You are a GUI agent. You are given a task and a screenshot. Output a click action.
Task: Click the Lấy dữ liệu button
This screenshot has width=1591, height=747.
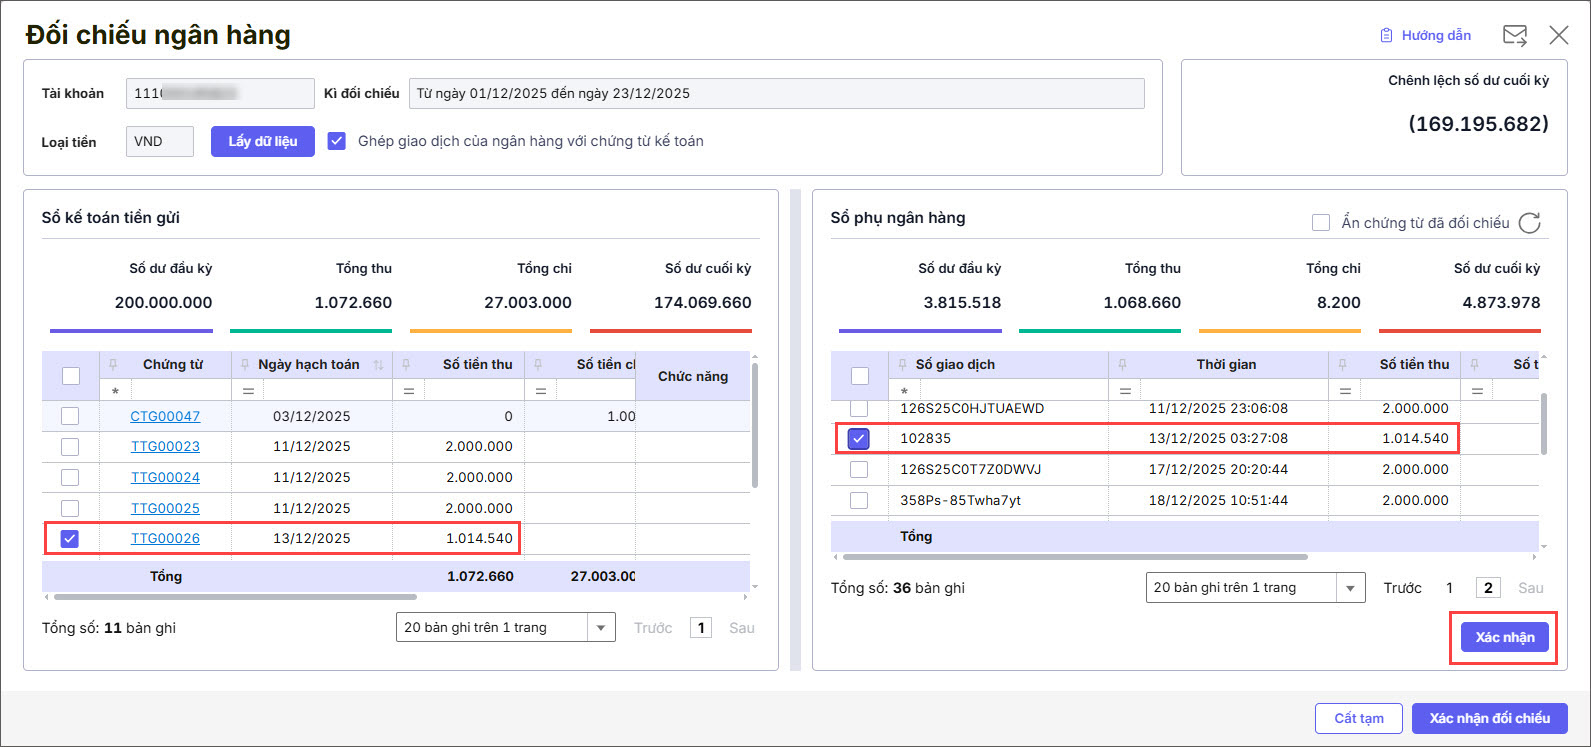(263, 141)
